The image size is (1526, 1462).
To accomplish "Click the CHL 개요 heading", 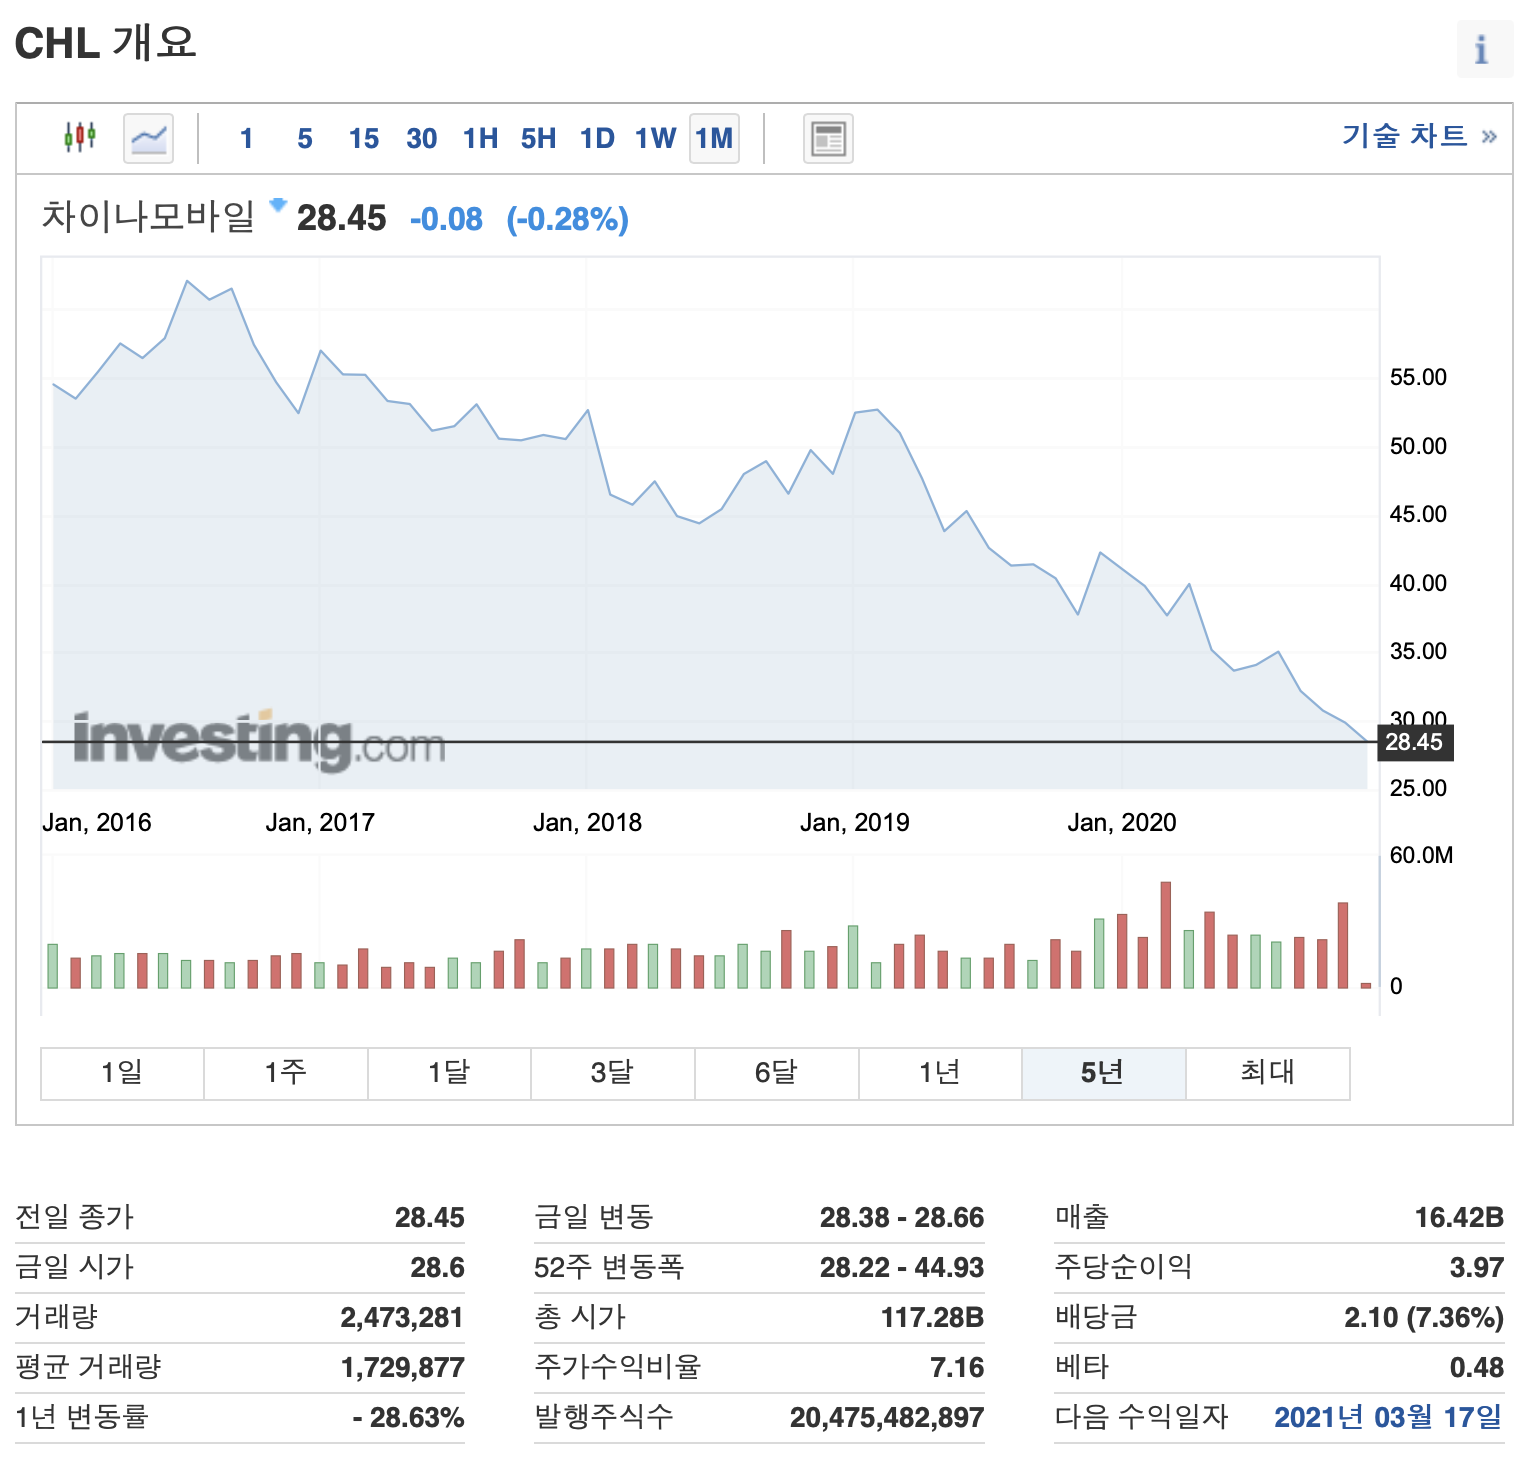I will 105,43.
